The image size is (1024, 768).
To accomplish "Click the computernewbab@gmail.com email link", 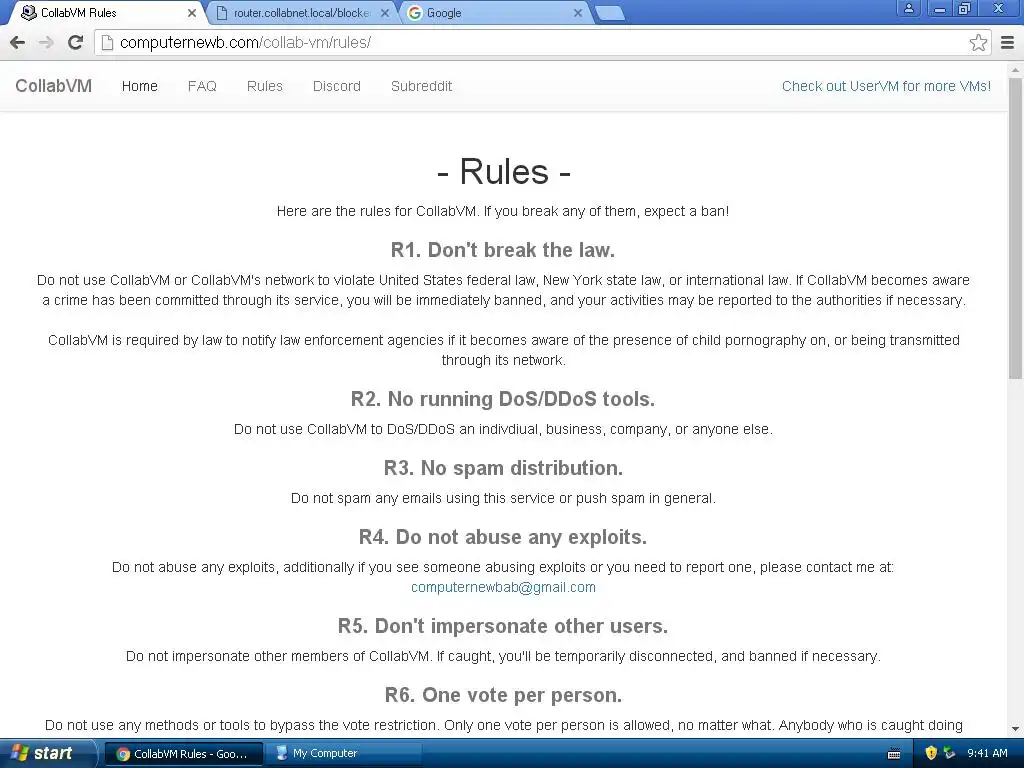I will 503,587.
